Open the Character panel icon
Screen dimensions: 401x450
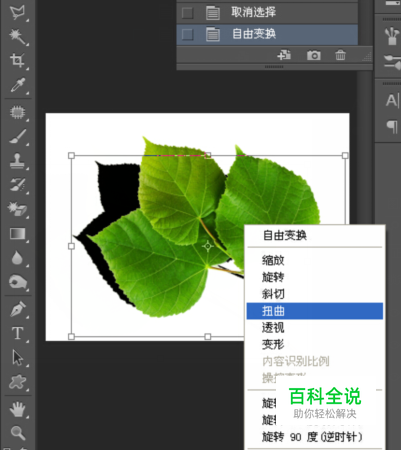392,100
